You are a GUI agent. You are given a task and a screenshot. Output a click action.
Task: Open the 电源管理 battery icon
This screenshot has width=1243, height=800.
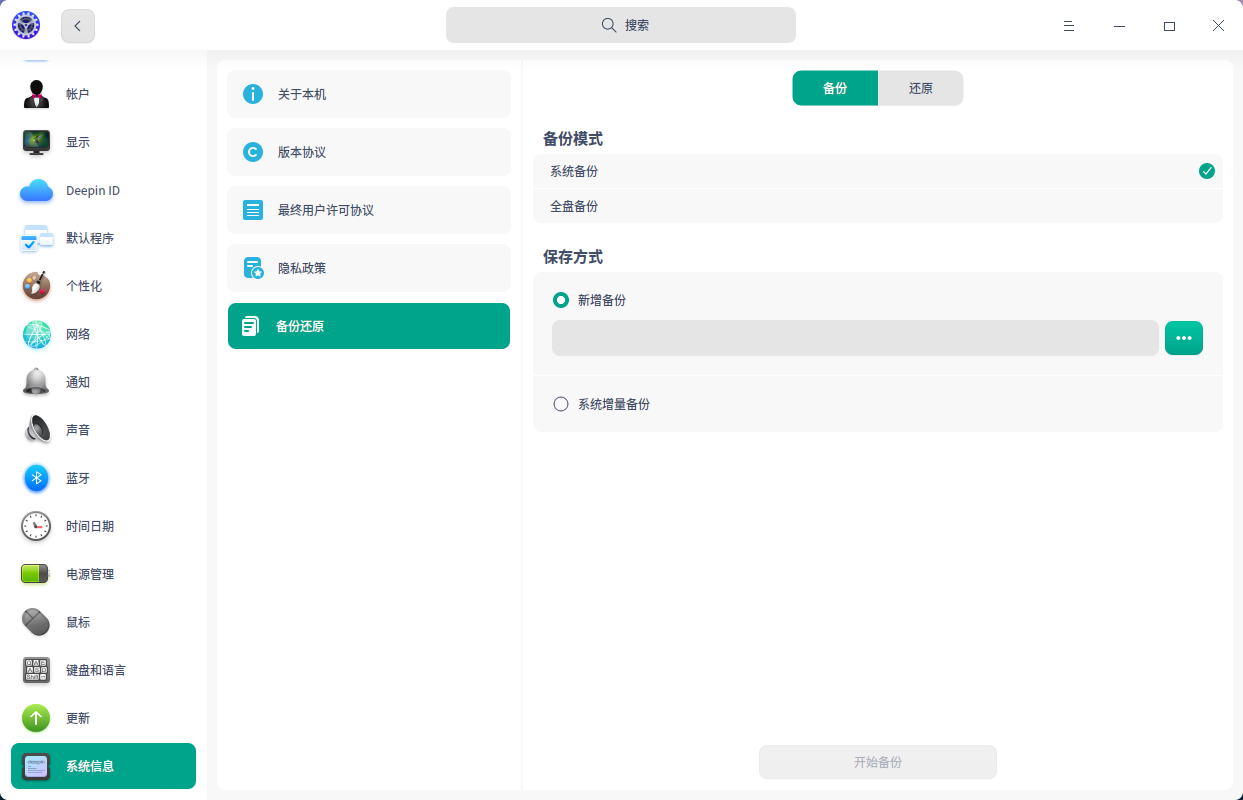[37, 574]
